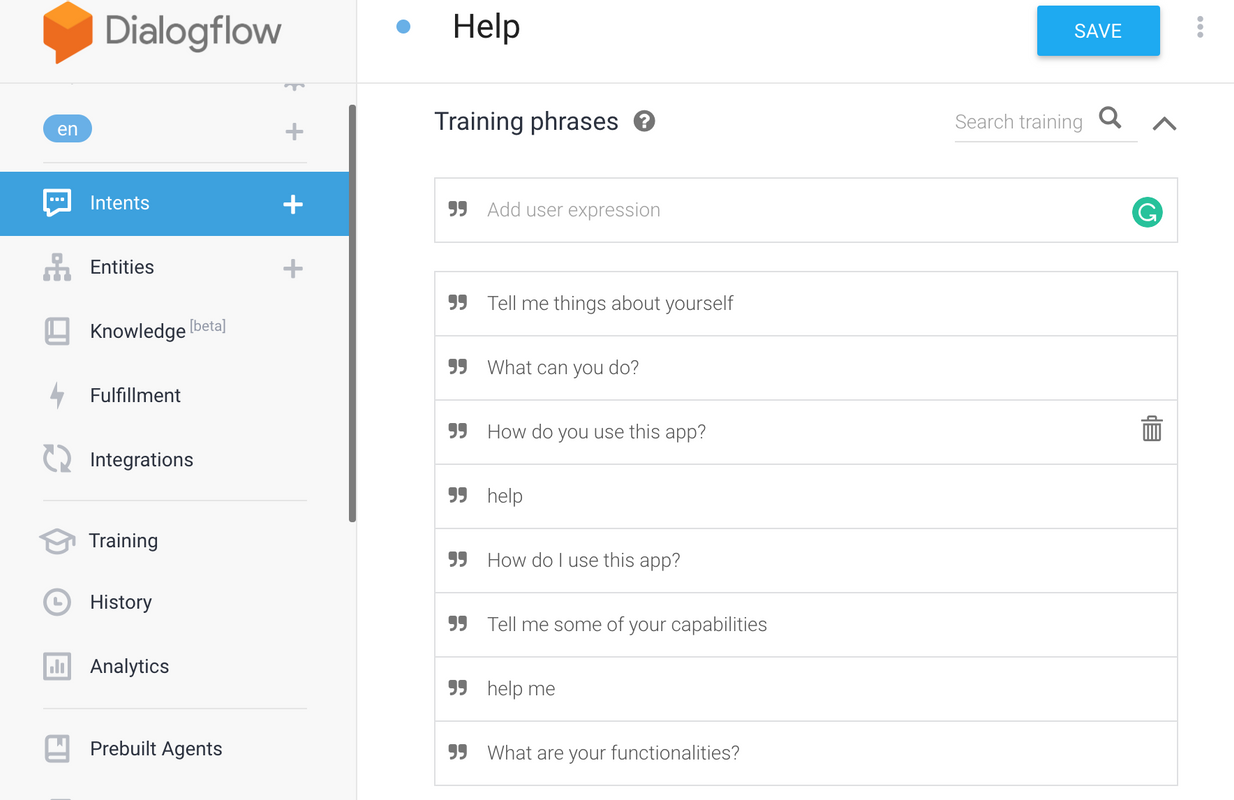The height and width of the screenshot is (800, 1234).
Task: Select the en language badge
Action: click(67, 129)
